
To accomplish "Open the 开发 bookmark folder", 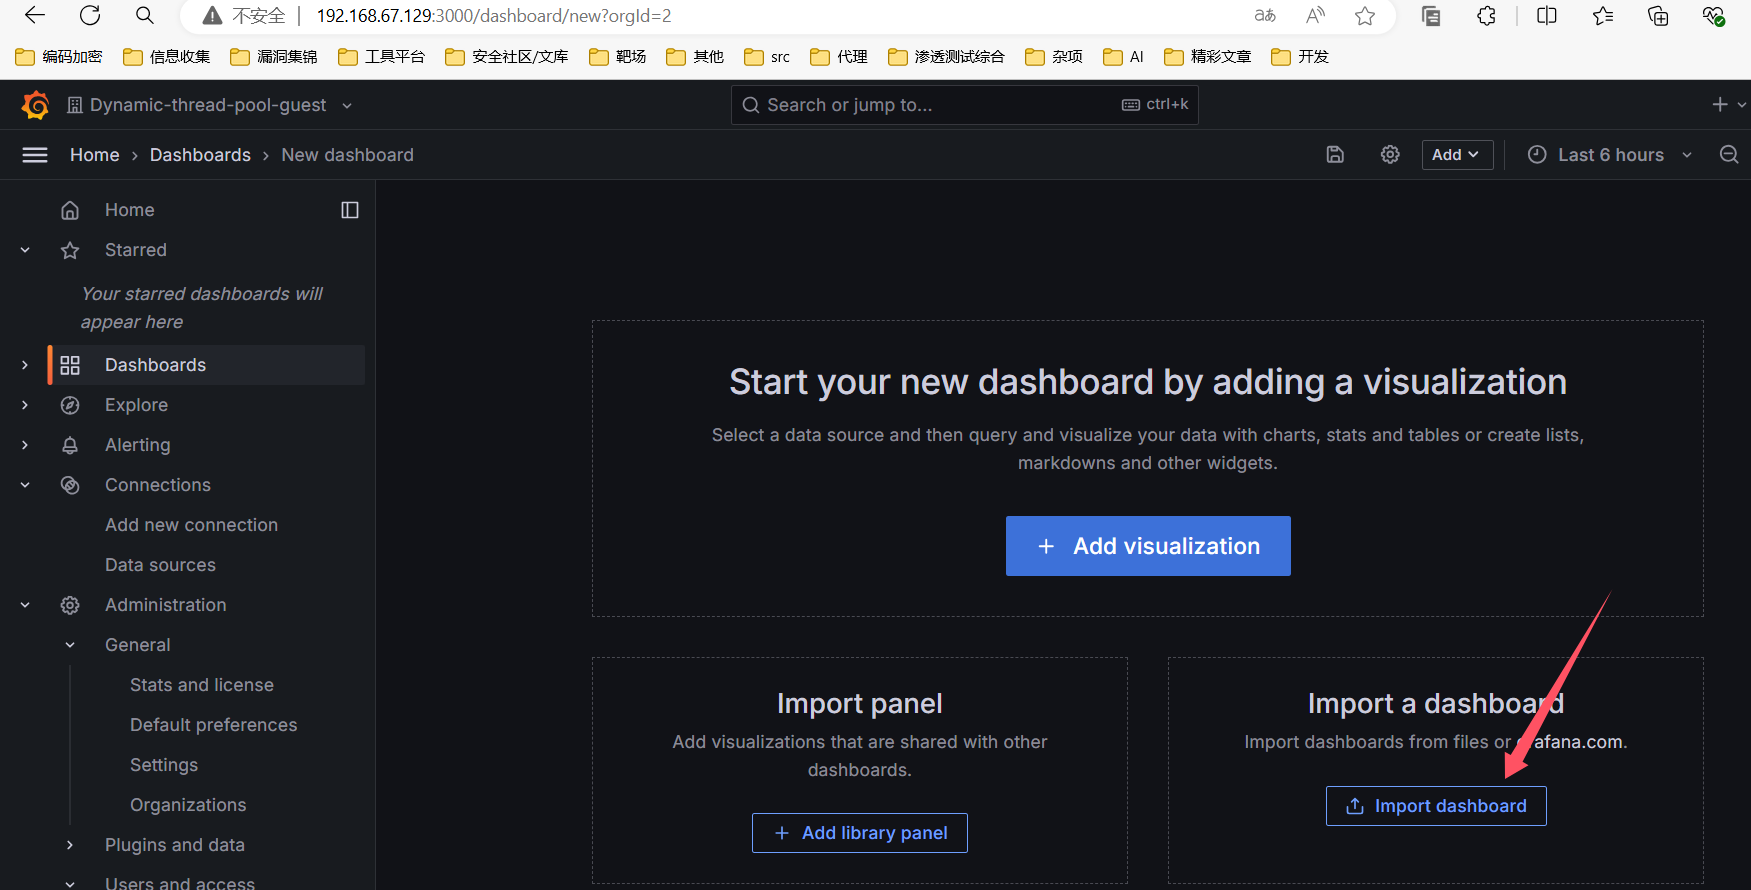I will 1300,57.
